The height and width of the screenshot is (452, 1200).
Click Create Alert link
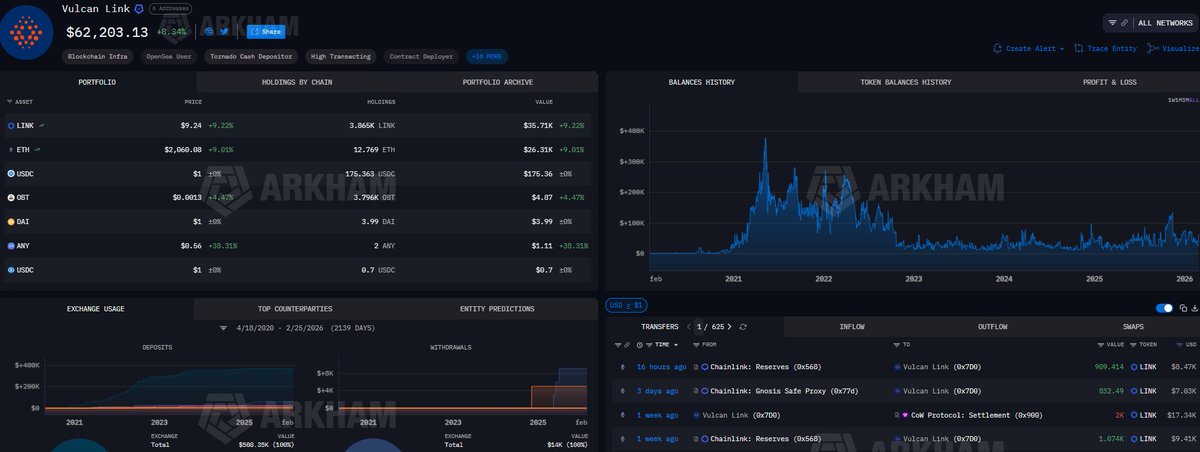pyautogui.click(x=1036, y=48)
